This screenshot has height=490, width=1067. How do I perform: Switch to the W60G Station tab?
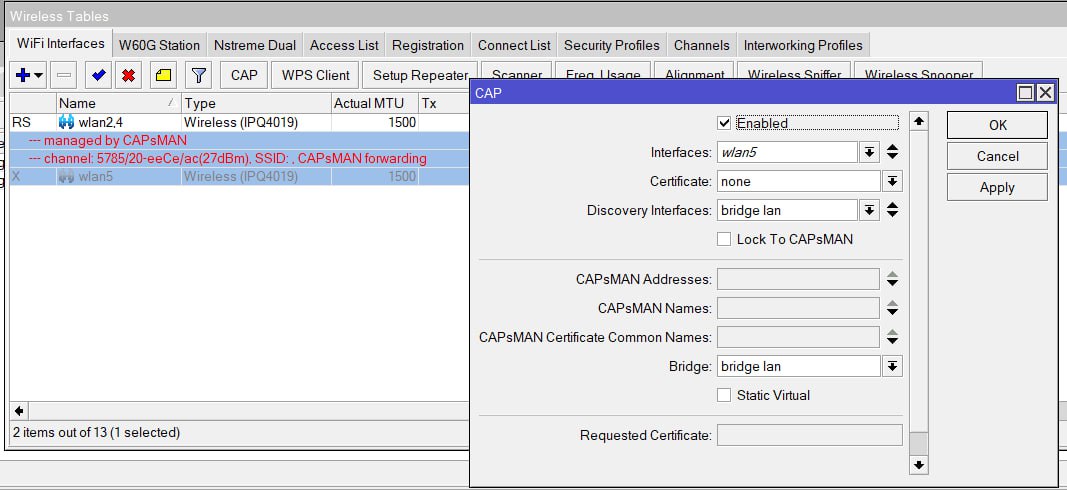click(159, 46)
